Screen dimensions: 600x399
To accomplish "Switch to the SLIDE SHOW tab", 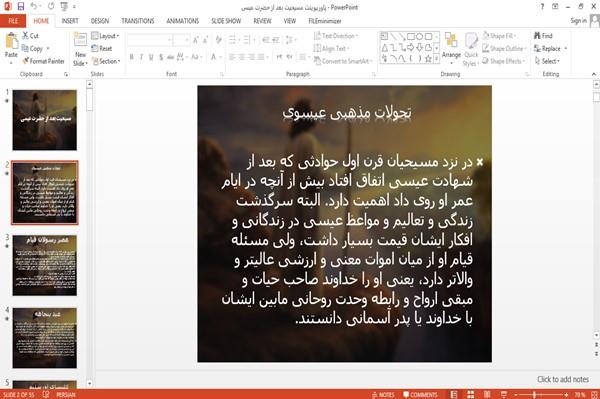I will coord(226,21).
